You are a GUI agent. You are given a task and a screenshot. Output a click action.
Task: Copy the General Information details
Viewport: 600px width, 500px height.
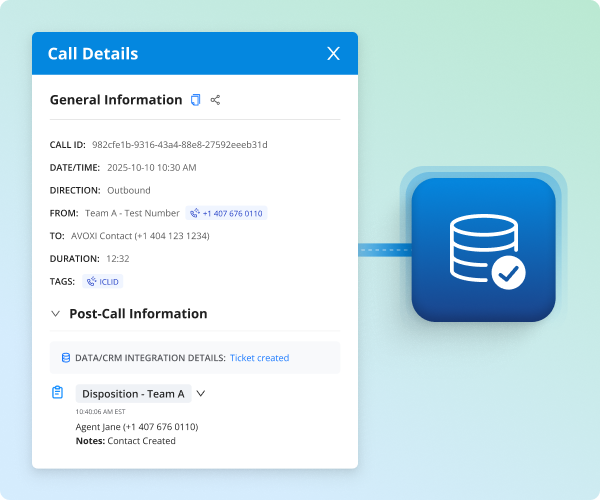(x=196, y=100)
